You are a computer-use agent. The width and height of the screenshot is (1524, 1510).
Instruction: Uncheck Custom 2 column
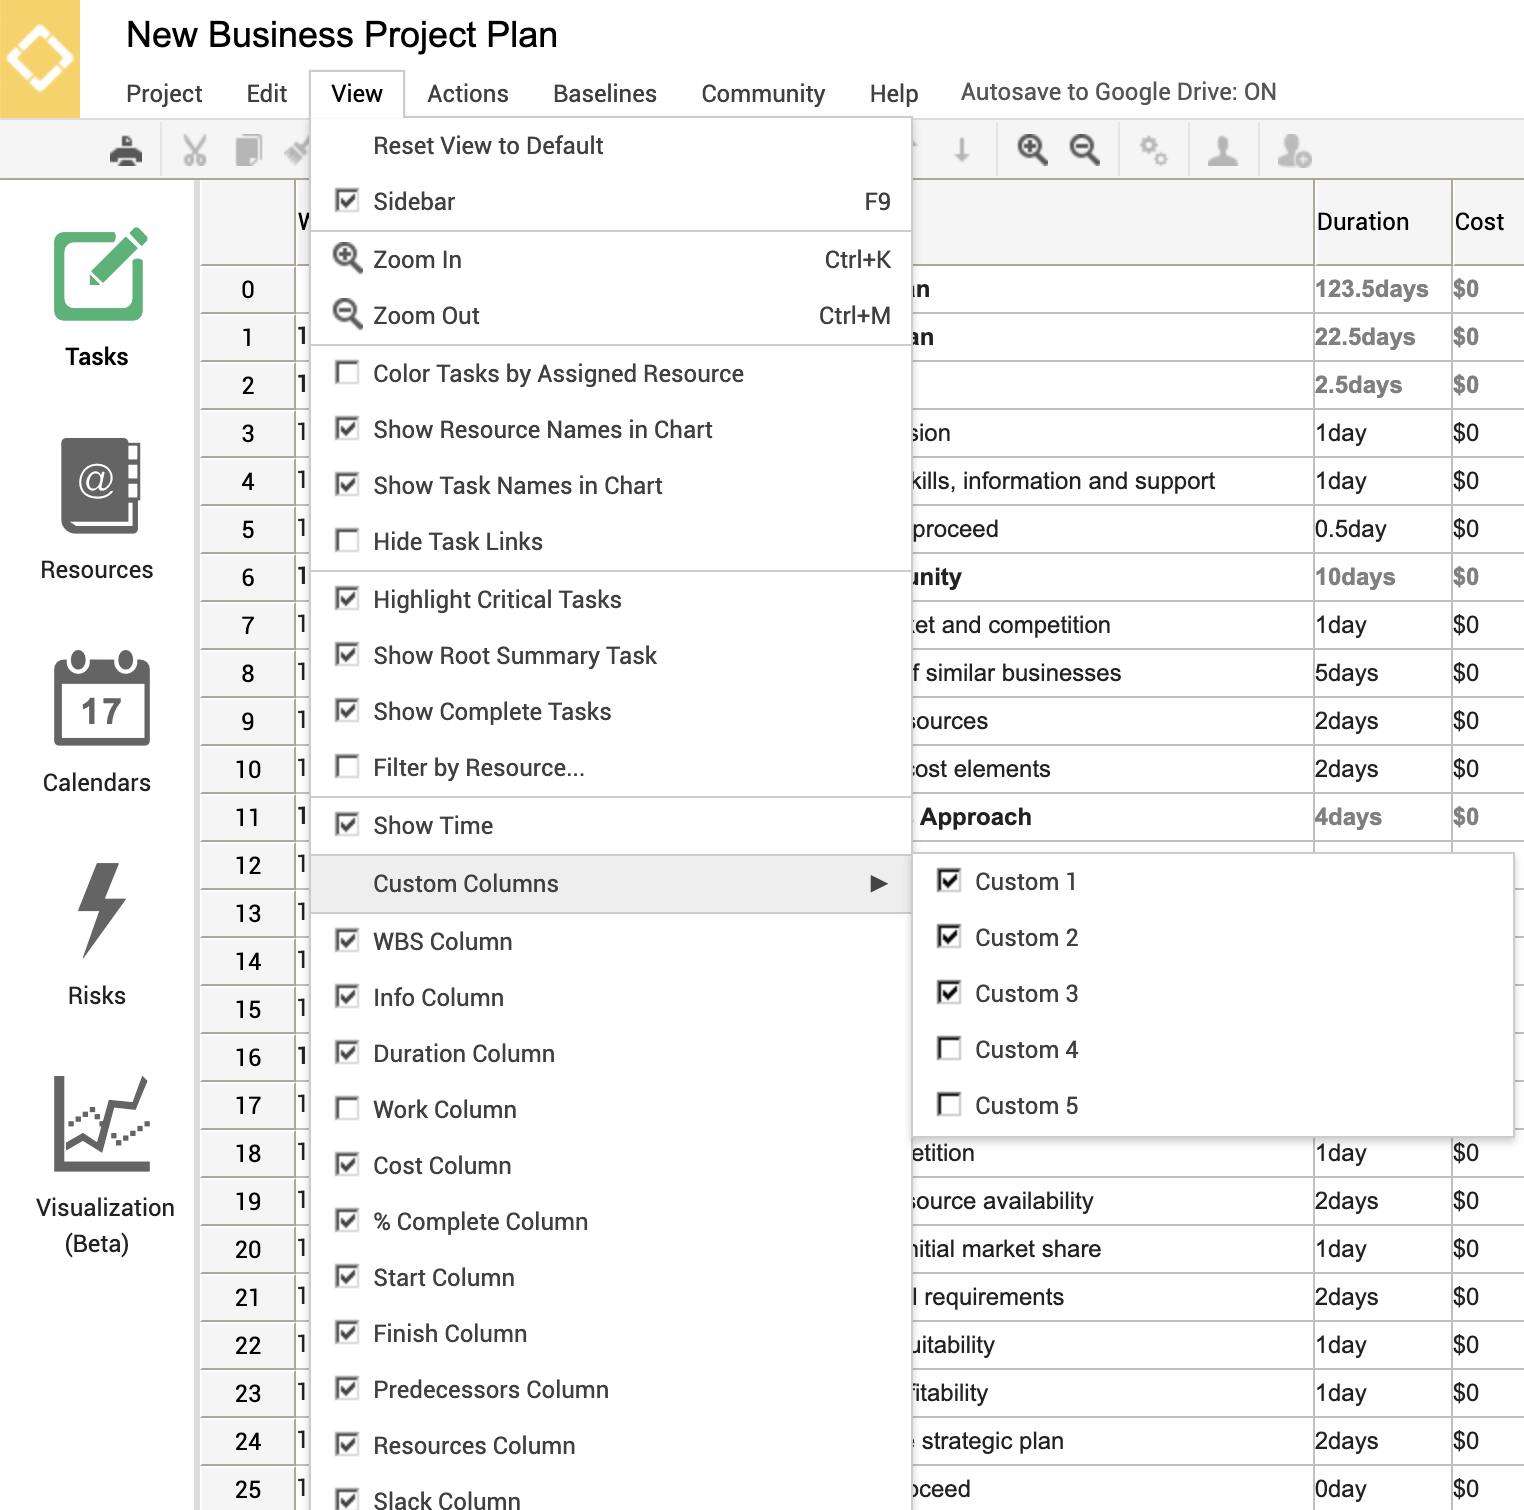[x=949, y=937]
